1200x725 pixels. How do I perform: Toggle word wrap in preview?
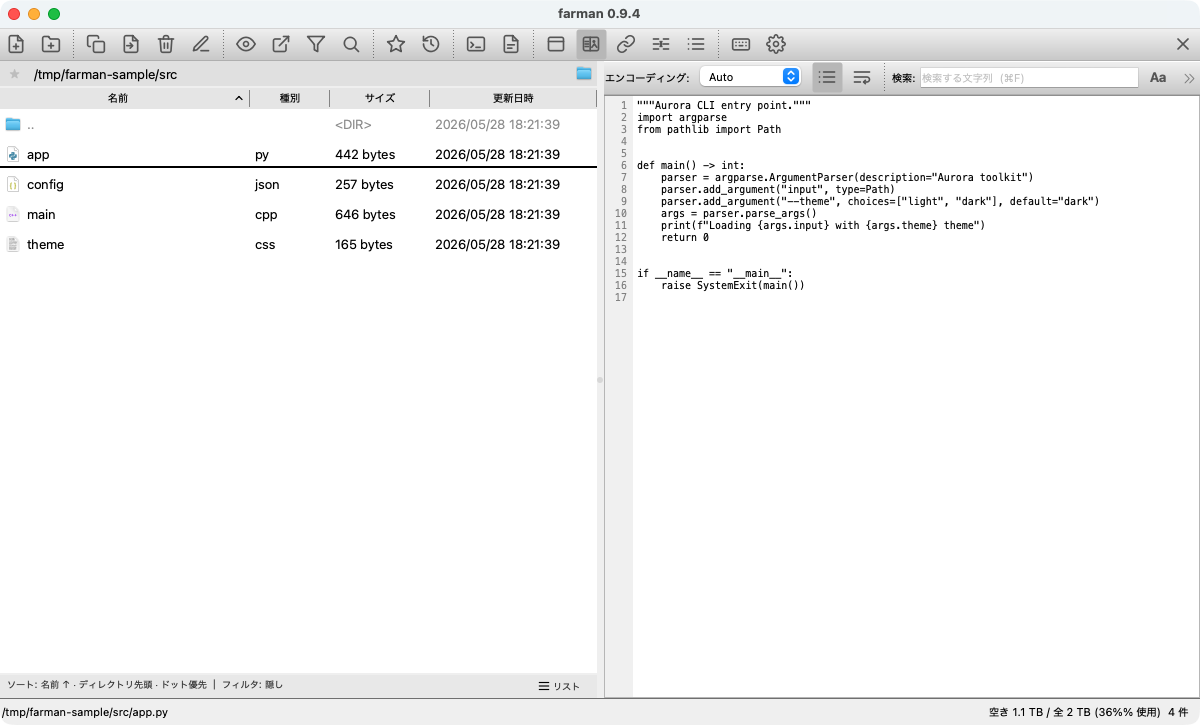click(861, 77)
